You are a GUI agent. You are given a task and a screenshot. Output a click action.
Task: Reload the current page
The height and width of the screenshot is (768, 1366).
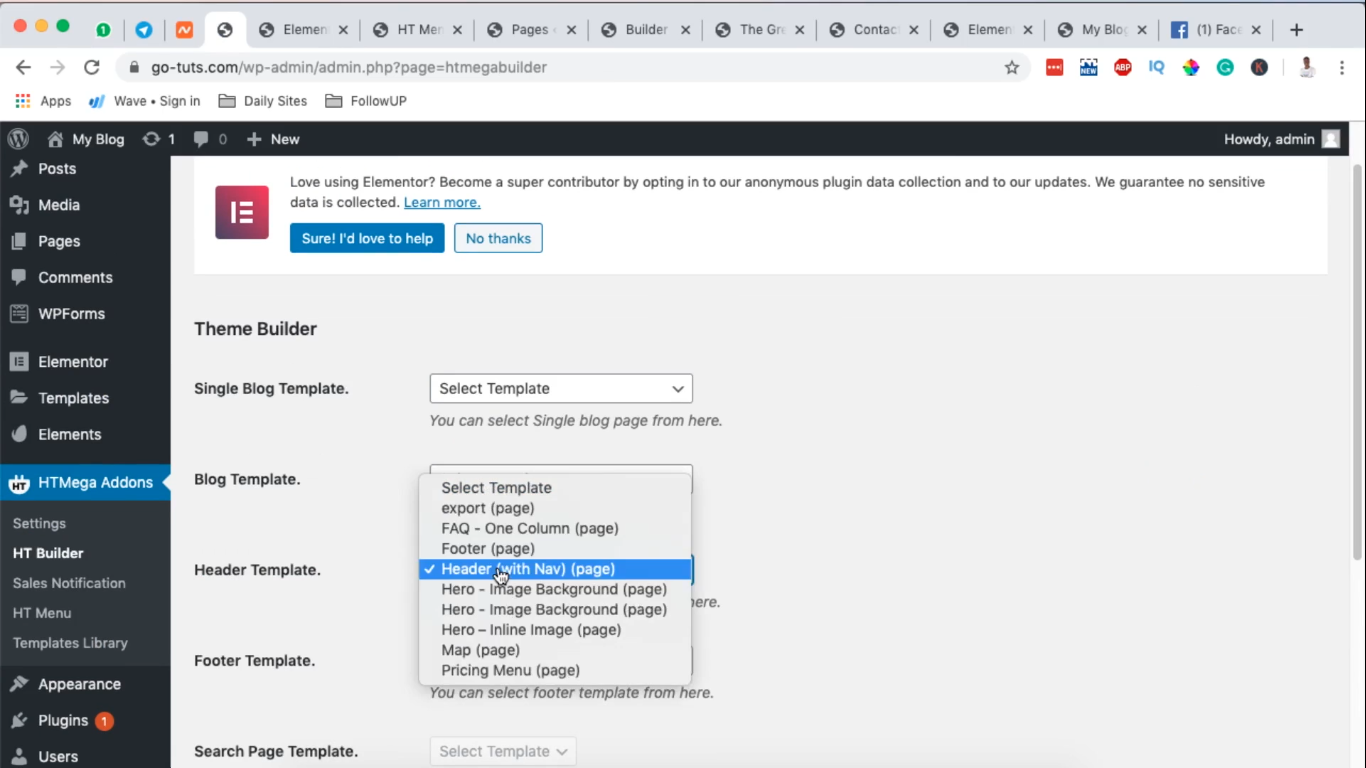92,67
